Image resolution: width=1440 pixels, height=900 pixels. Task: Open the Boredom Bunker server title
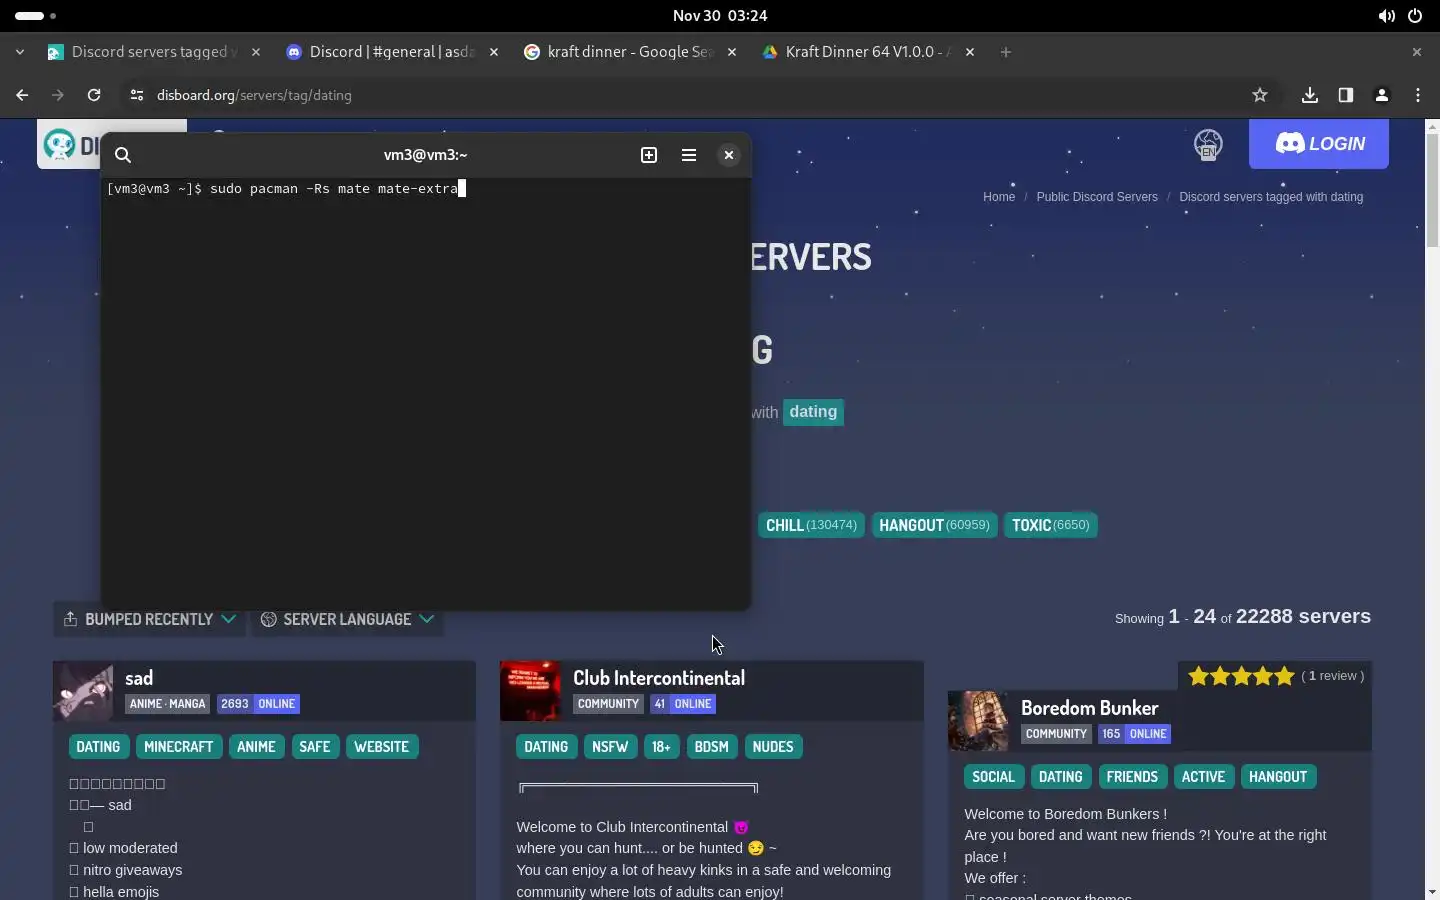click(1089, 708)
